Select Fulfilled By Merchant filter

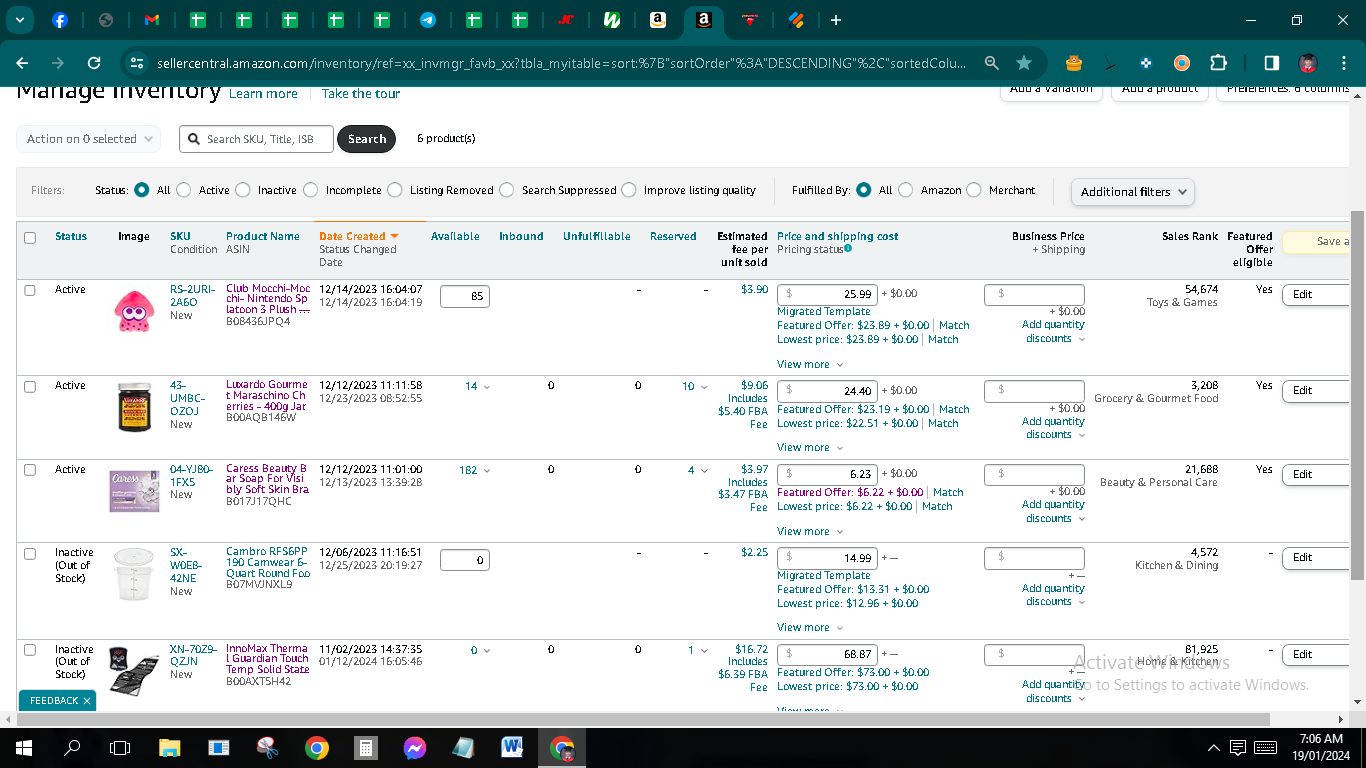(x=974, y=190)
